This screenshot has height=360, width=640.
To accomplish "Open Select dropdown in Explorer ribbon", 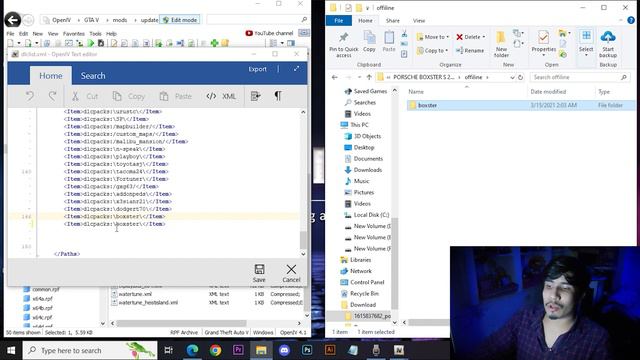I will pos(586,43).
